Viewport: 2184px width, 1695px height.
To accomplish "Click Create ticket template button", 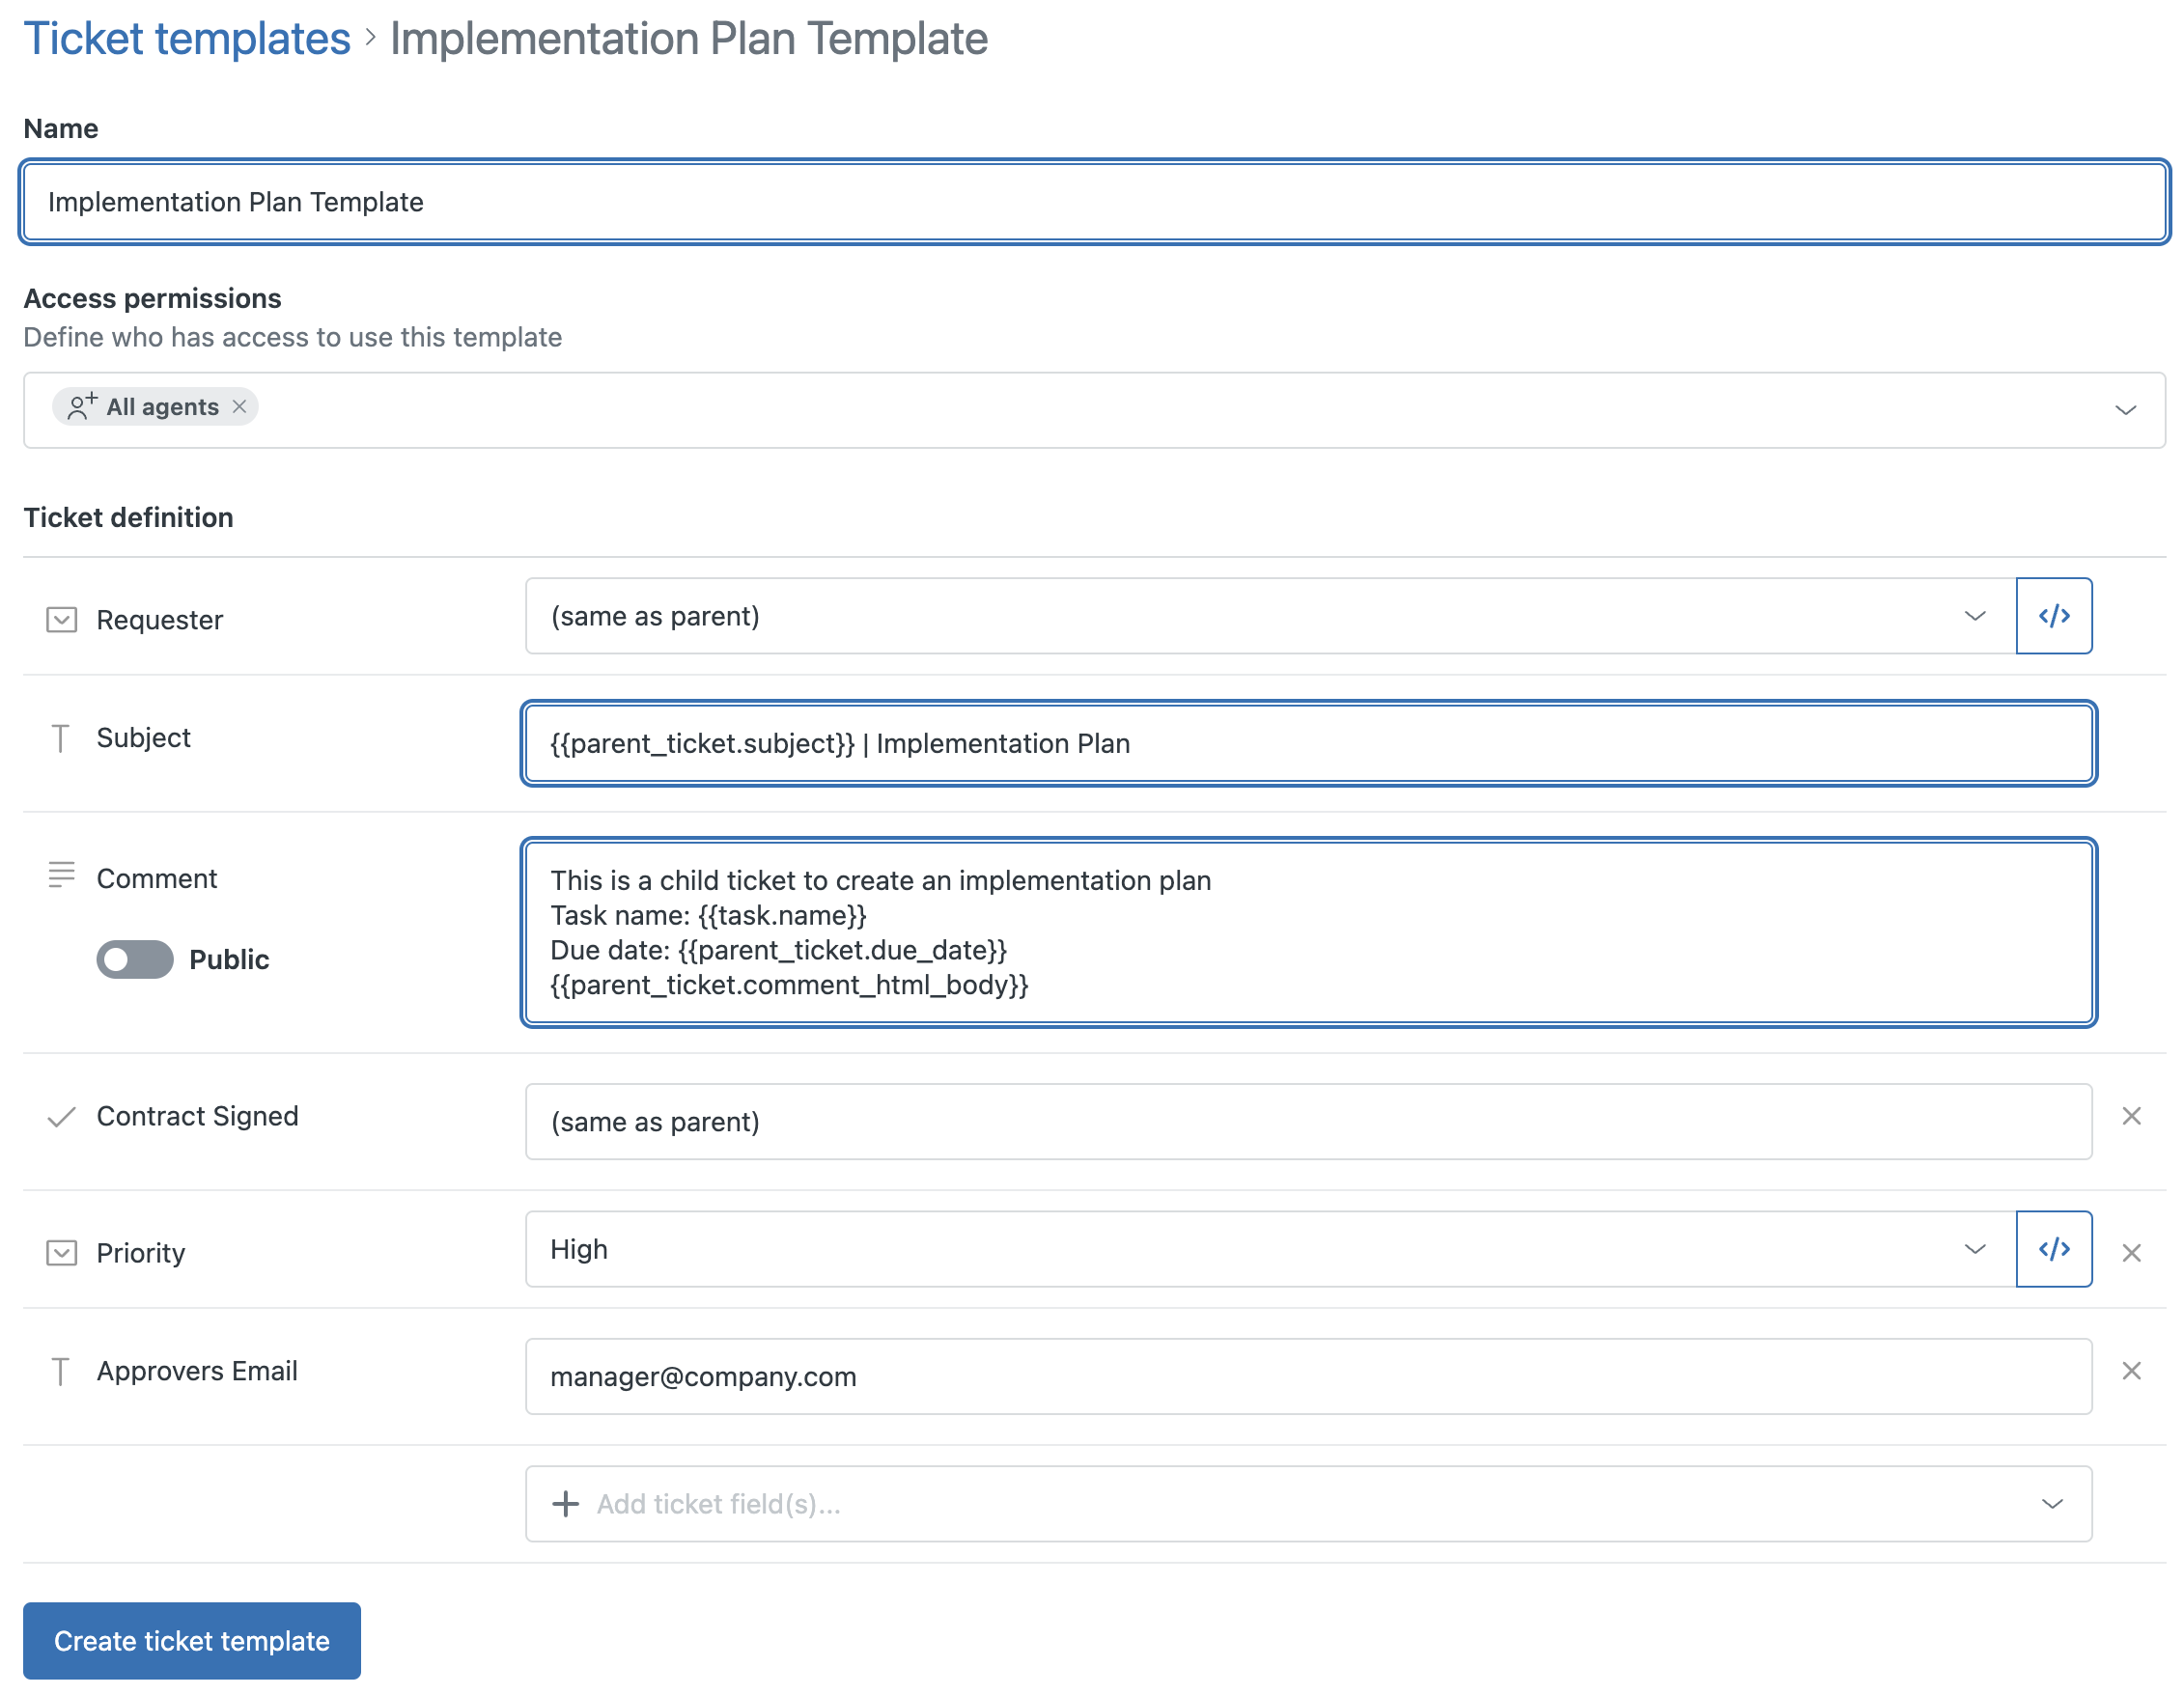I will 191,1641.
